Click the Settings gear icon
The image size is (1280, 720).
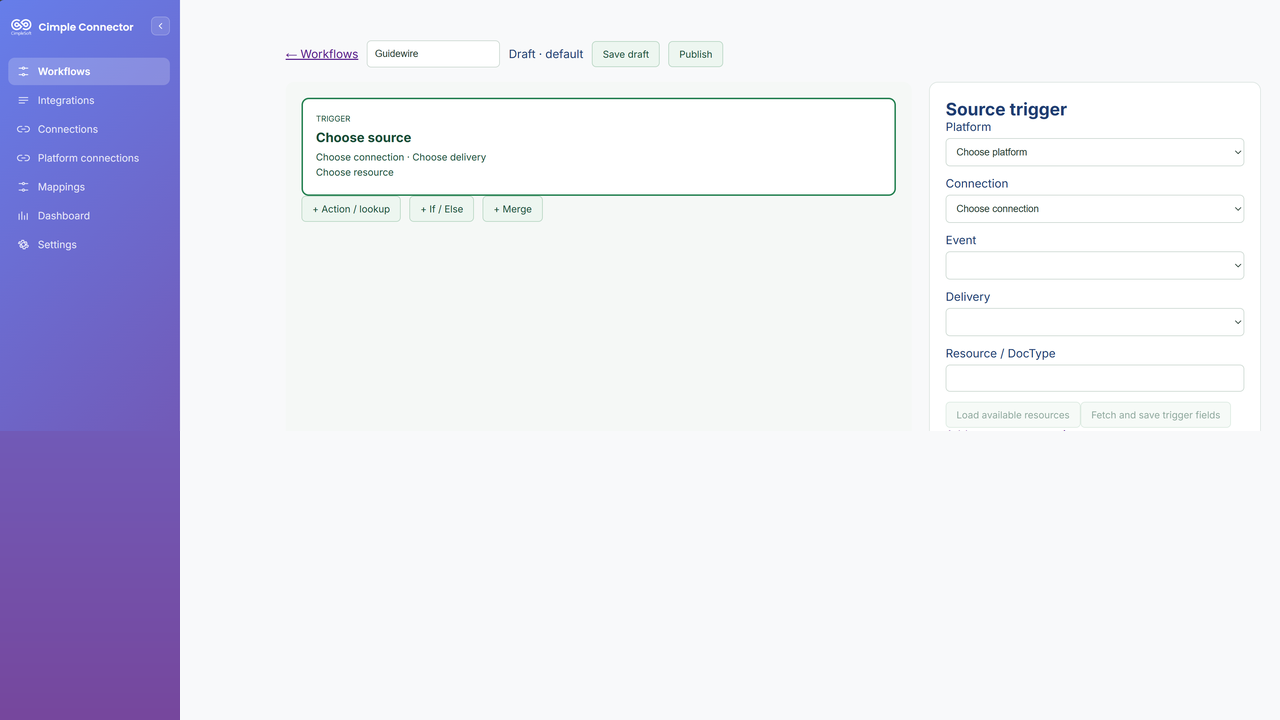(23, 245)
